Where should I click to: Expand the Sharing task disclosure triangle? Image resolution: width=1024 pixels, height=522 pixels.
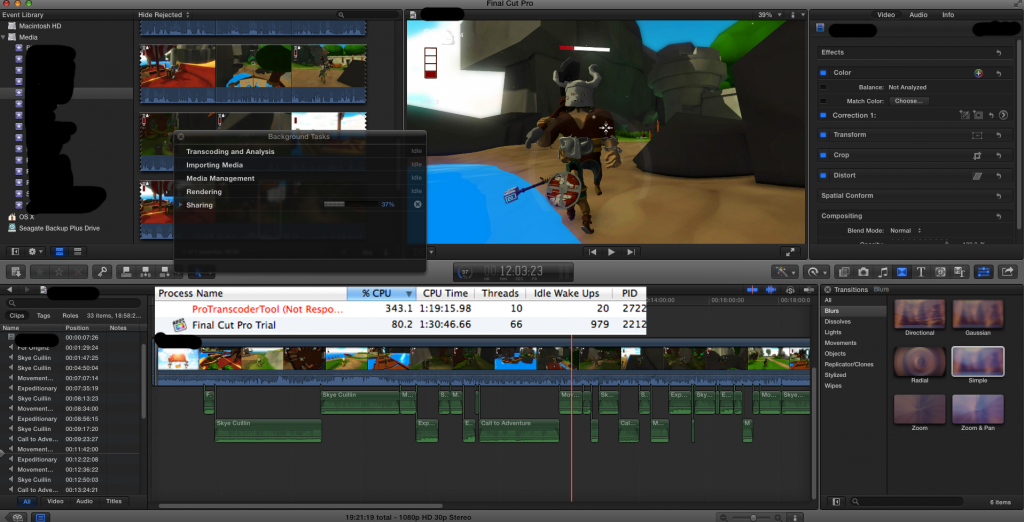point(180,205)
